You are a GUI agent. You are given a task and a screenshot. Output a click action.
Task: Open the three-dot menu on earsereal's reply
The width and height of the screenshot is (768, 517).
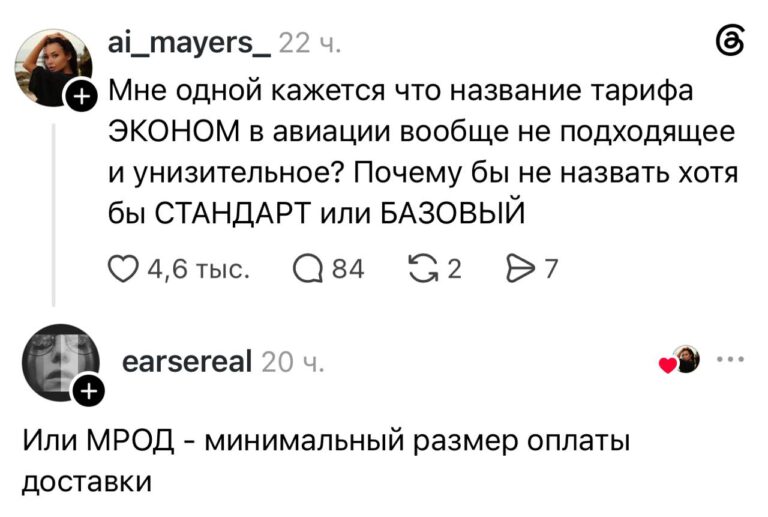pos(730,359)
